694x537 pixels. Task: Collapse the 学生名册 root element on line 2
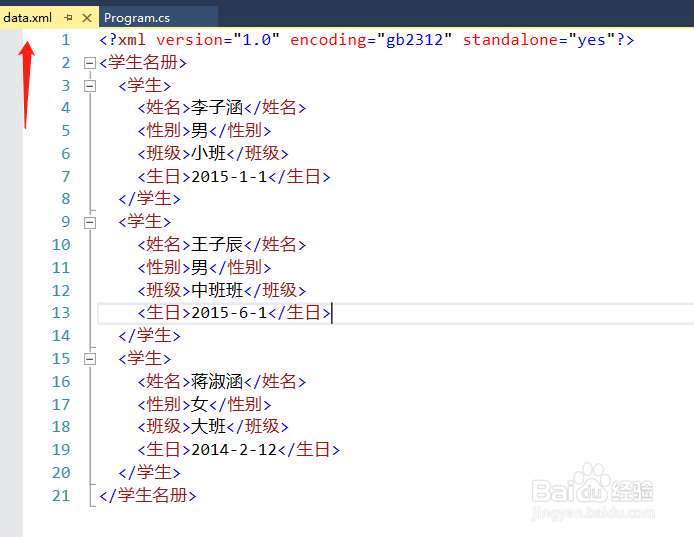pos(90,63)
